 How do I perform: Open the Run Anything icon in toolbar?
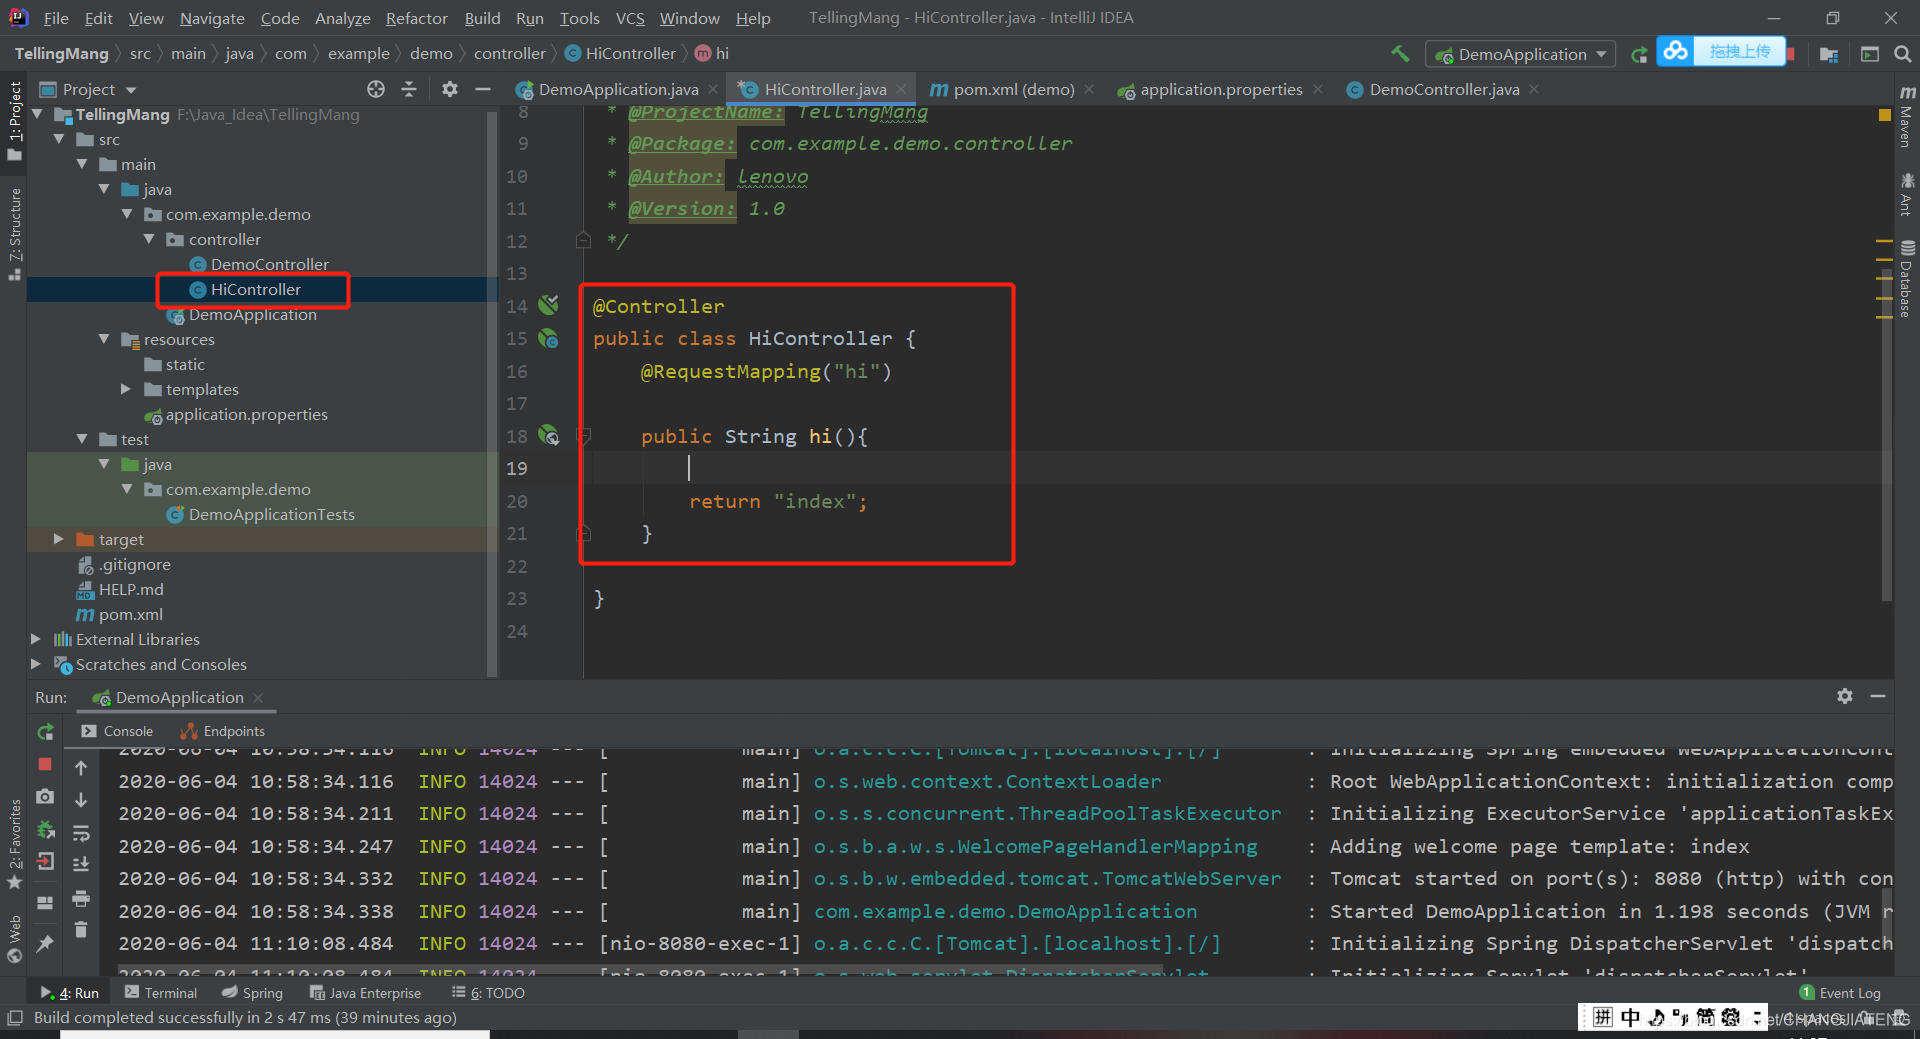coord(1869,54)
